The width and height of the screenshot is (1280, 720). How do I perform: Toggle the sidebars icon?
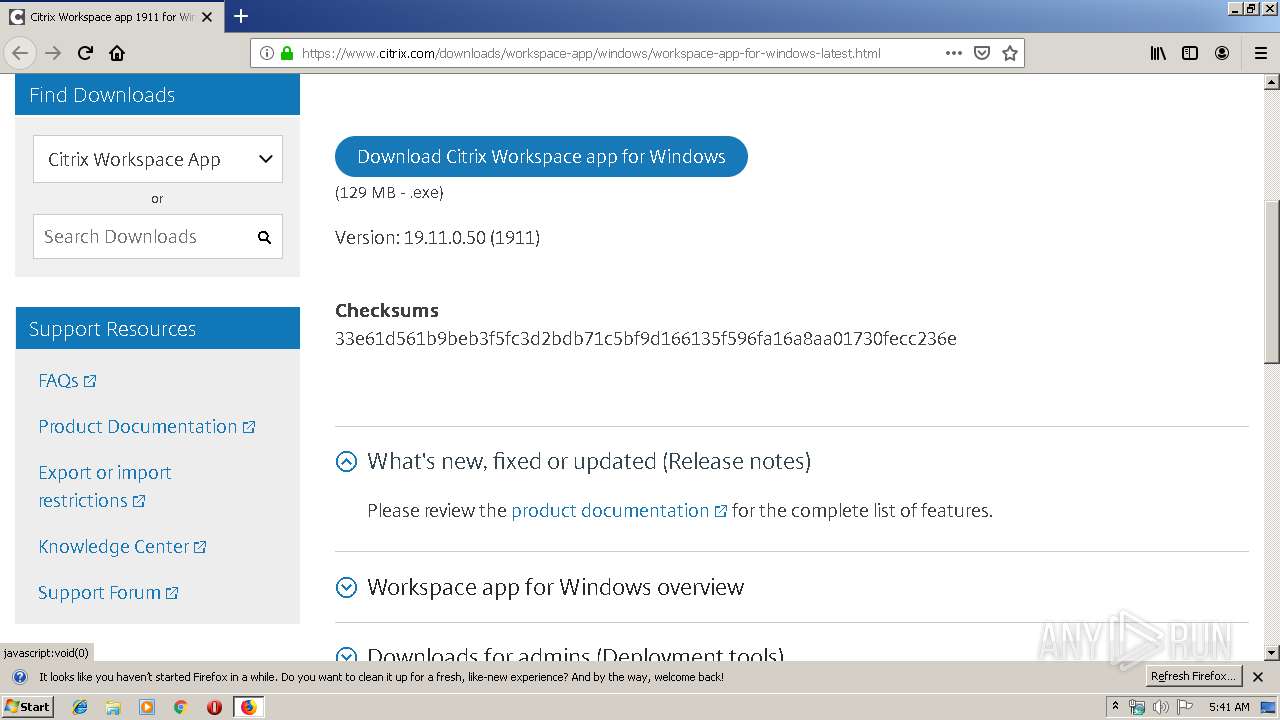coord(1190,53)
